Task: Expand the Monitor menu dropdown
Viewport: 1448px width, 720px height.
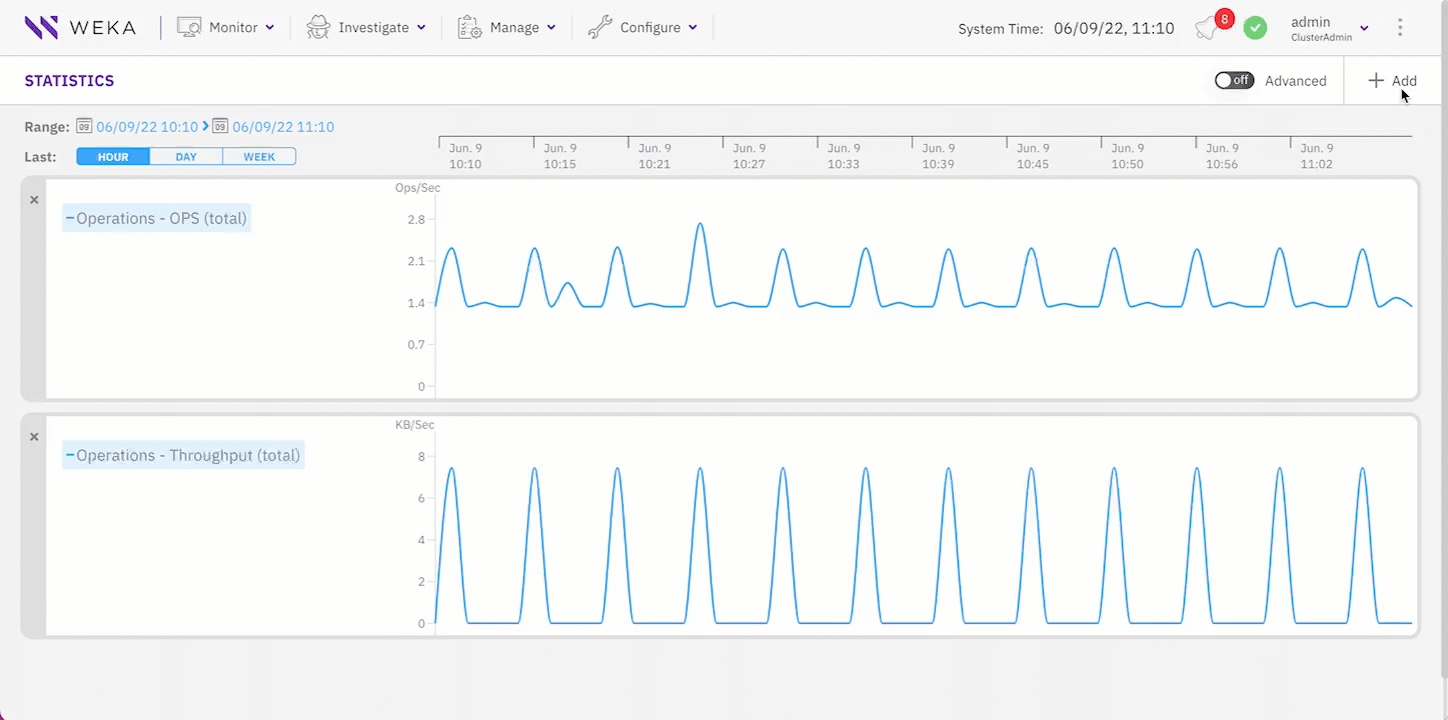Action: point(226,28)
